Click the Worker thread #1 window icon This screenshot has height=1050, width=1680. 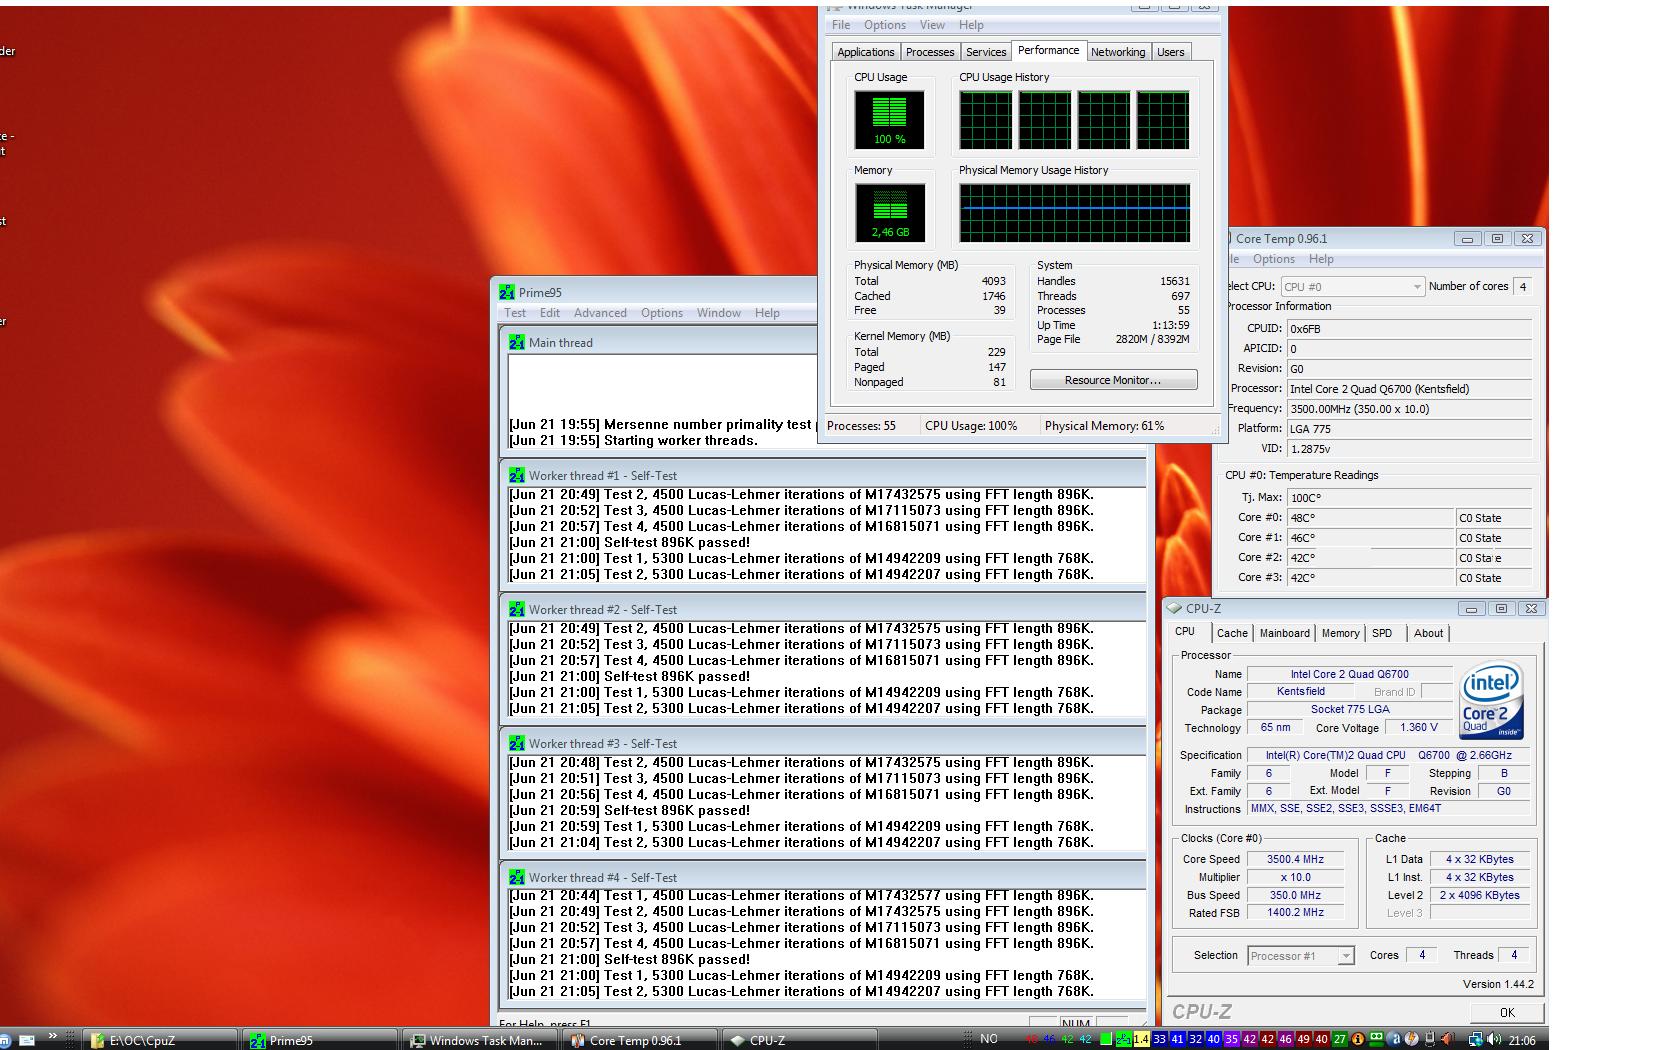tap(517, 475)
